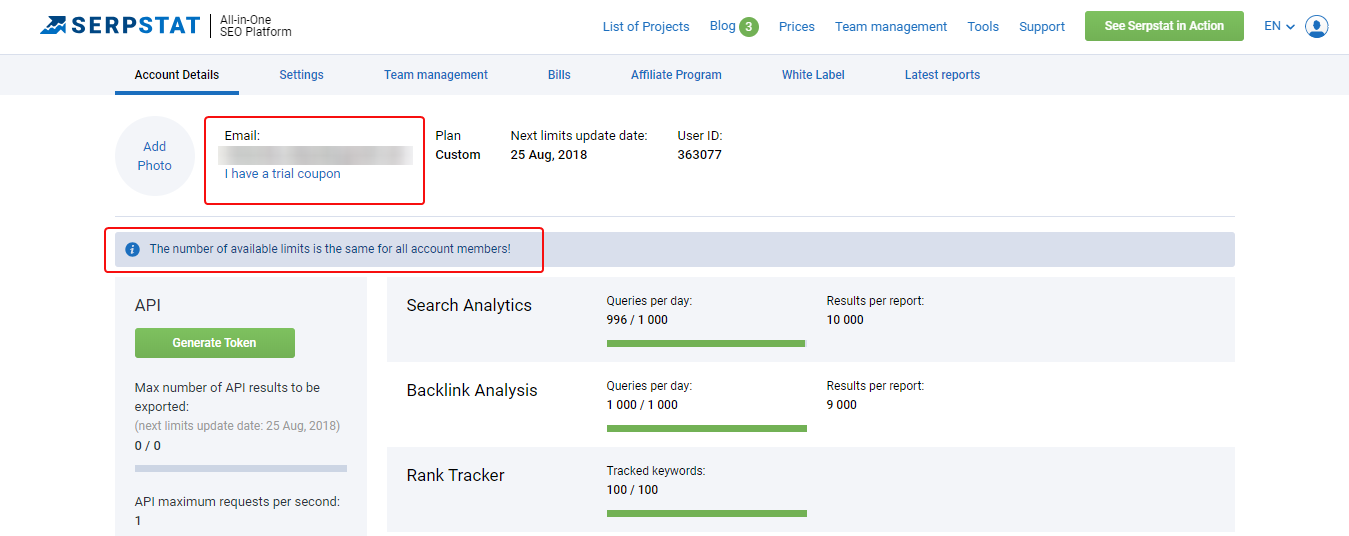Screen dimensions: 1349x536
Task: Open the Blog notification badge showing 3
Action: (749, 27)
